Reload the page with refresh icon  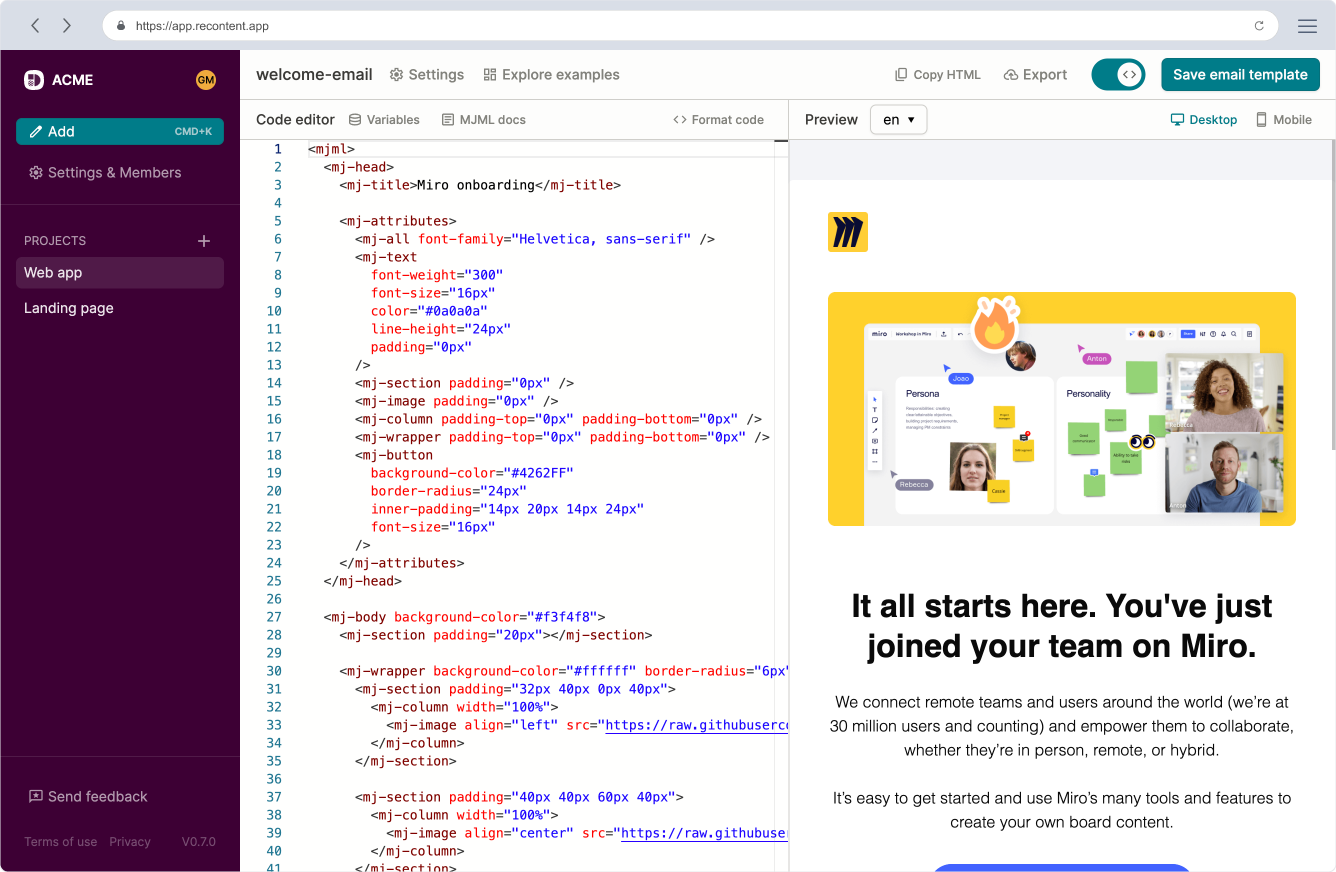1259,26
